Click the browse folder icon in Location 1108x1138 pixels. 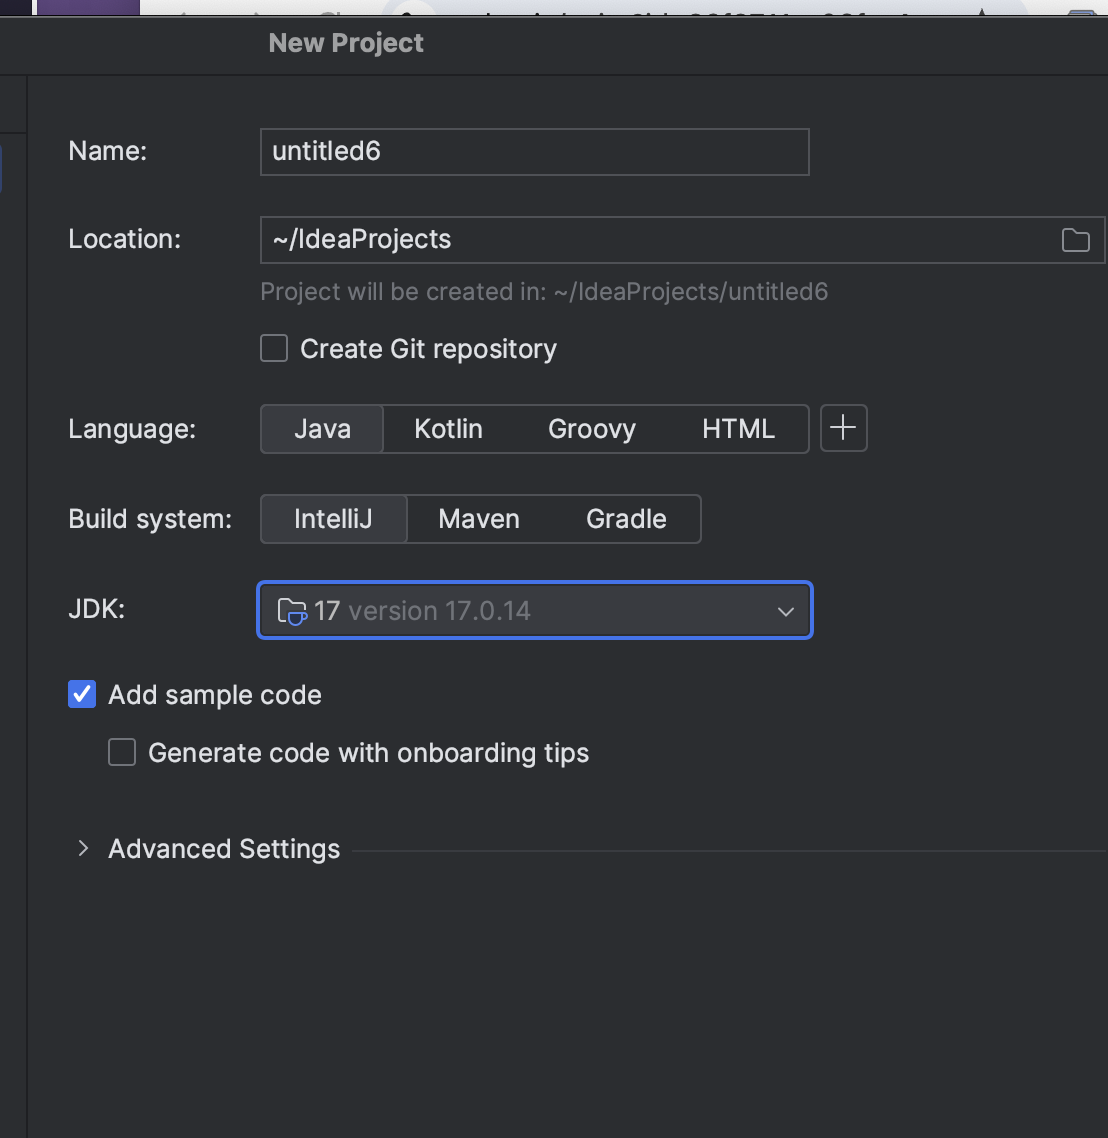[x=1075, y=240]
